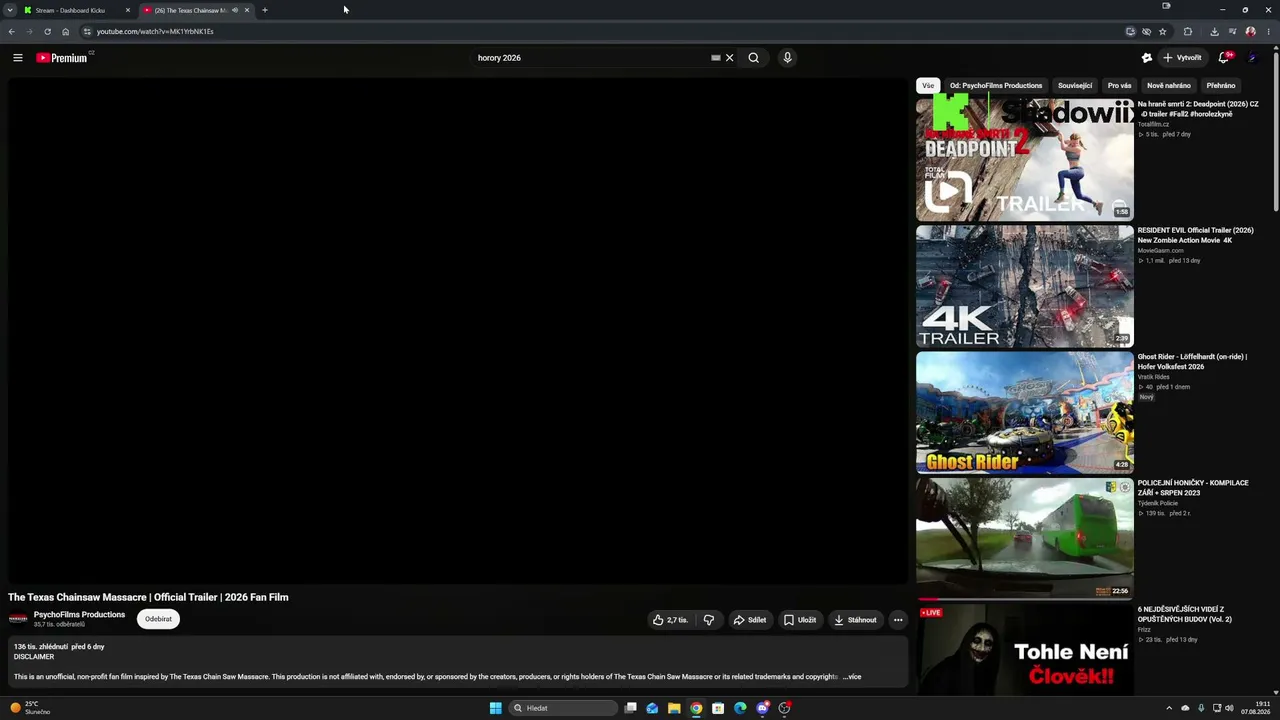Click the YouTube search input field
The height and width of the screenshot is (720, 1280).
[590, 58]
